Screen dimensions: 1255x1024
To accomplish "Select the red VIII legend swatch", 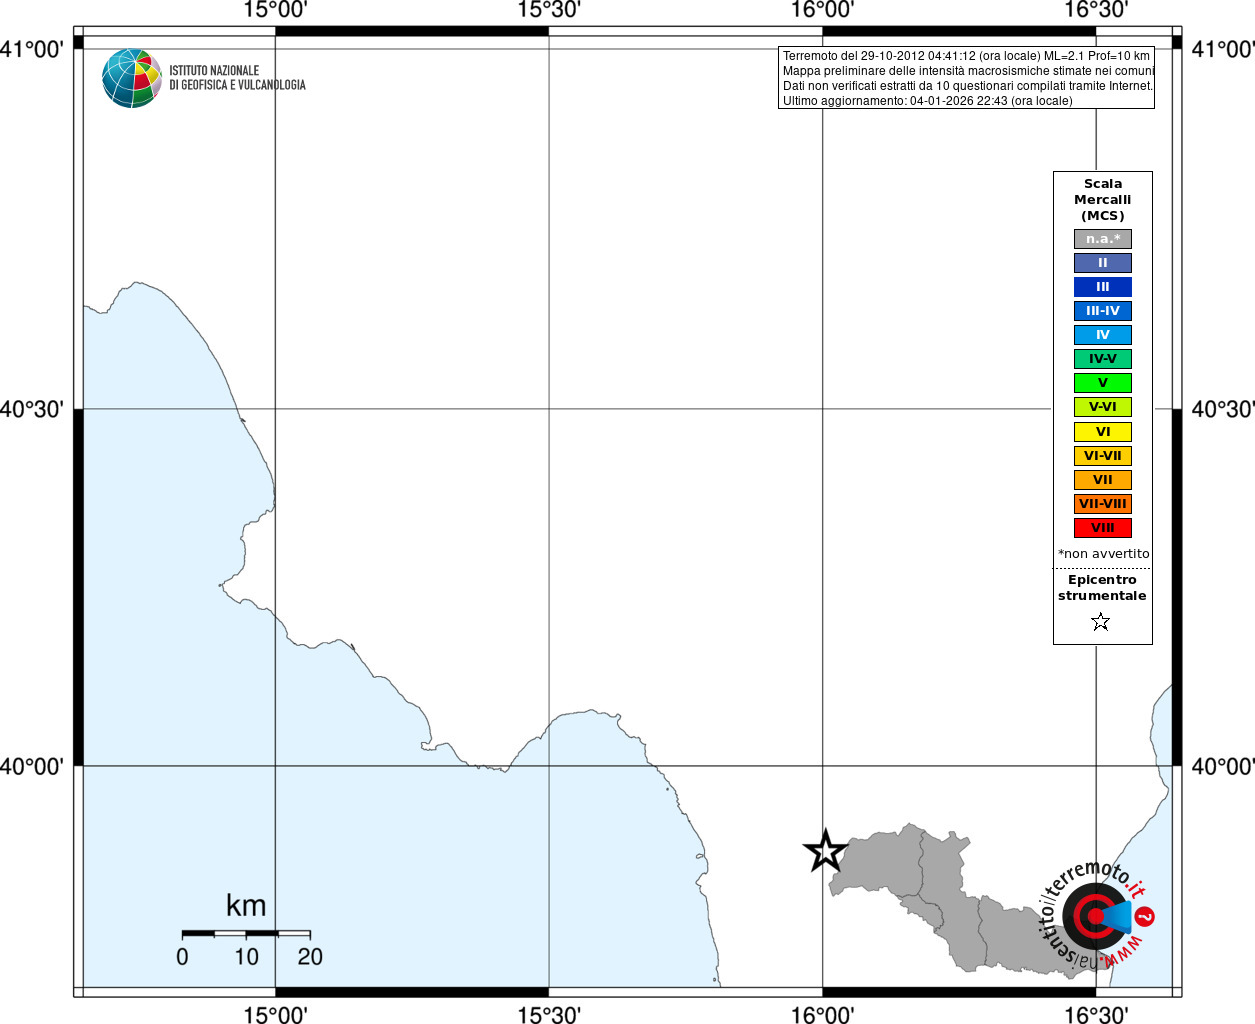I will (1103, 528).
